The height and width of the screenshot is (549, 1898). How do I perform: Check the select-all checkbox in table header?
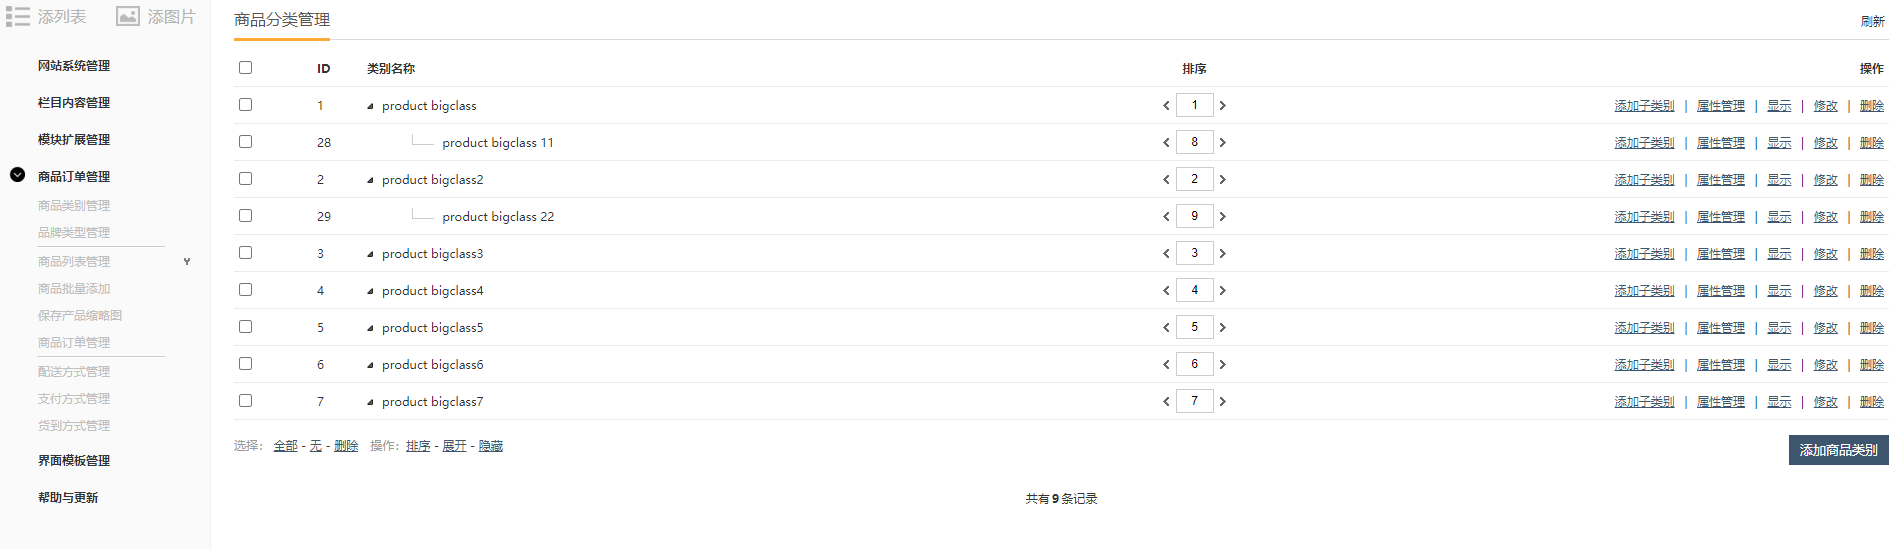[245, 68]
